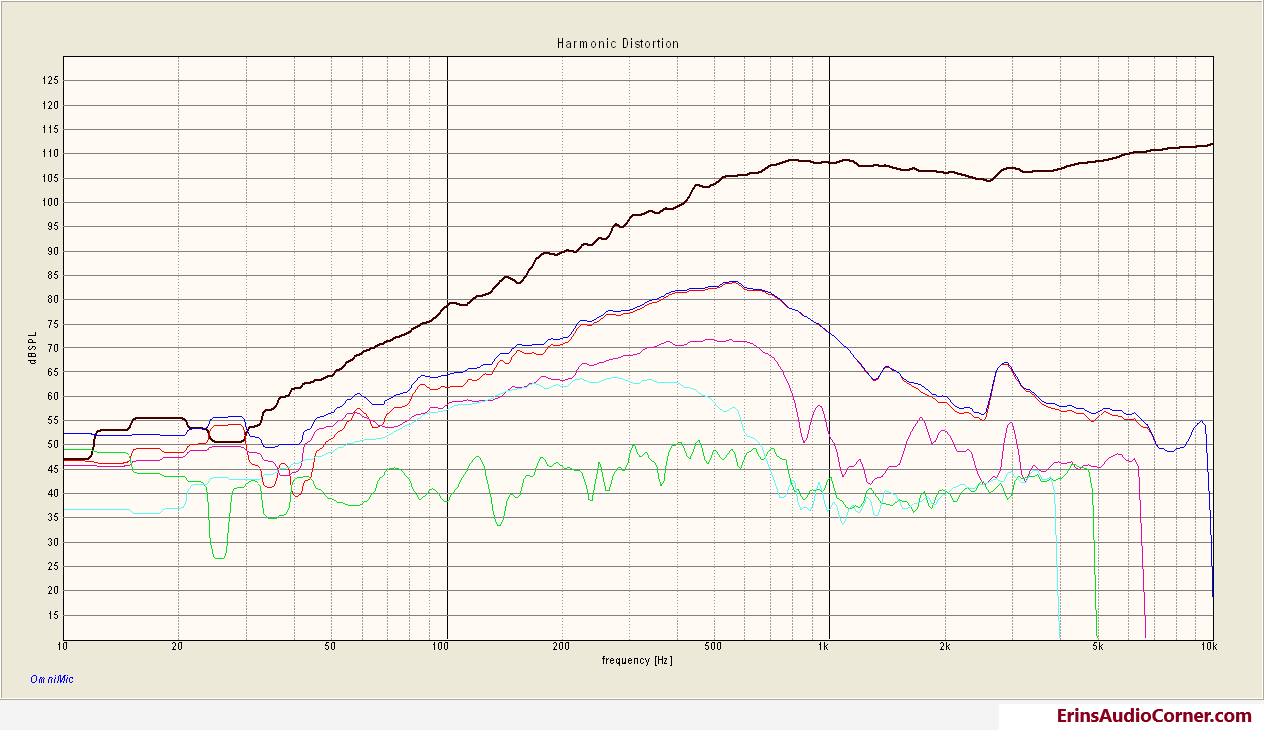Image resolution: width=1264 pixels, height=730 pixels.
Task: Click the 35 value on the dB axis
Action: (54, 518)
